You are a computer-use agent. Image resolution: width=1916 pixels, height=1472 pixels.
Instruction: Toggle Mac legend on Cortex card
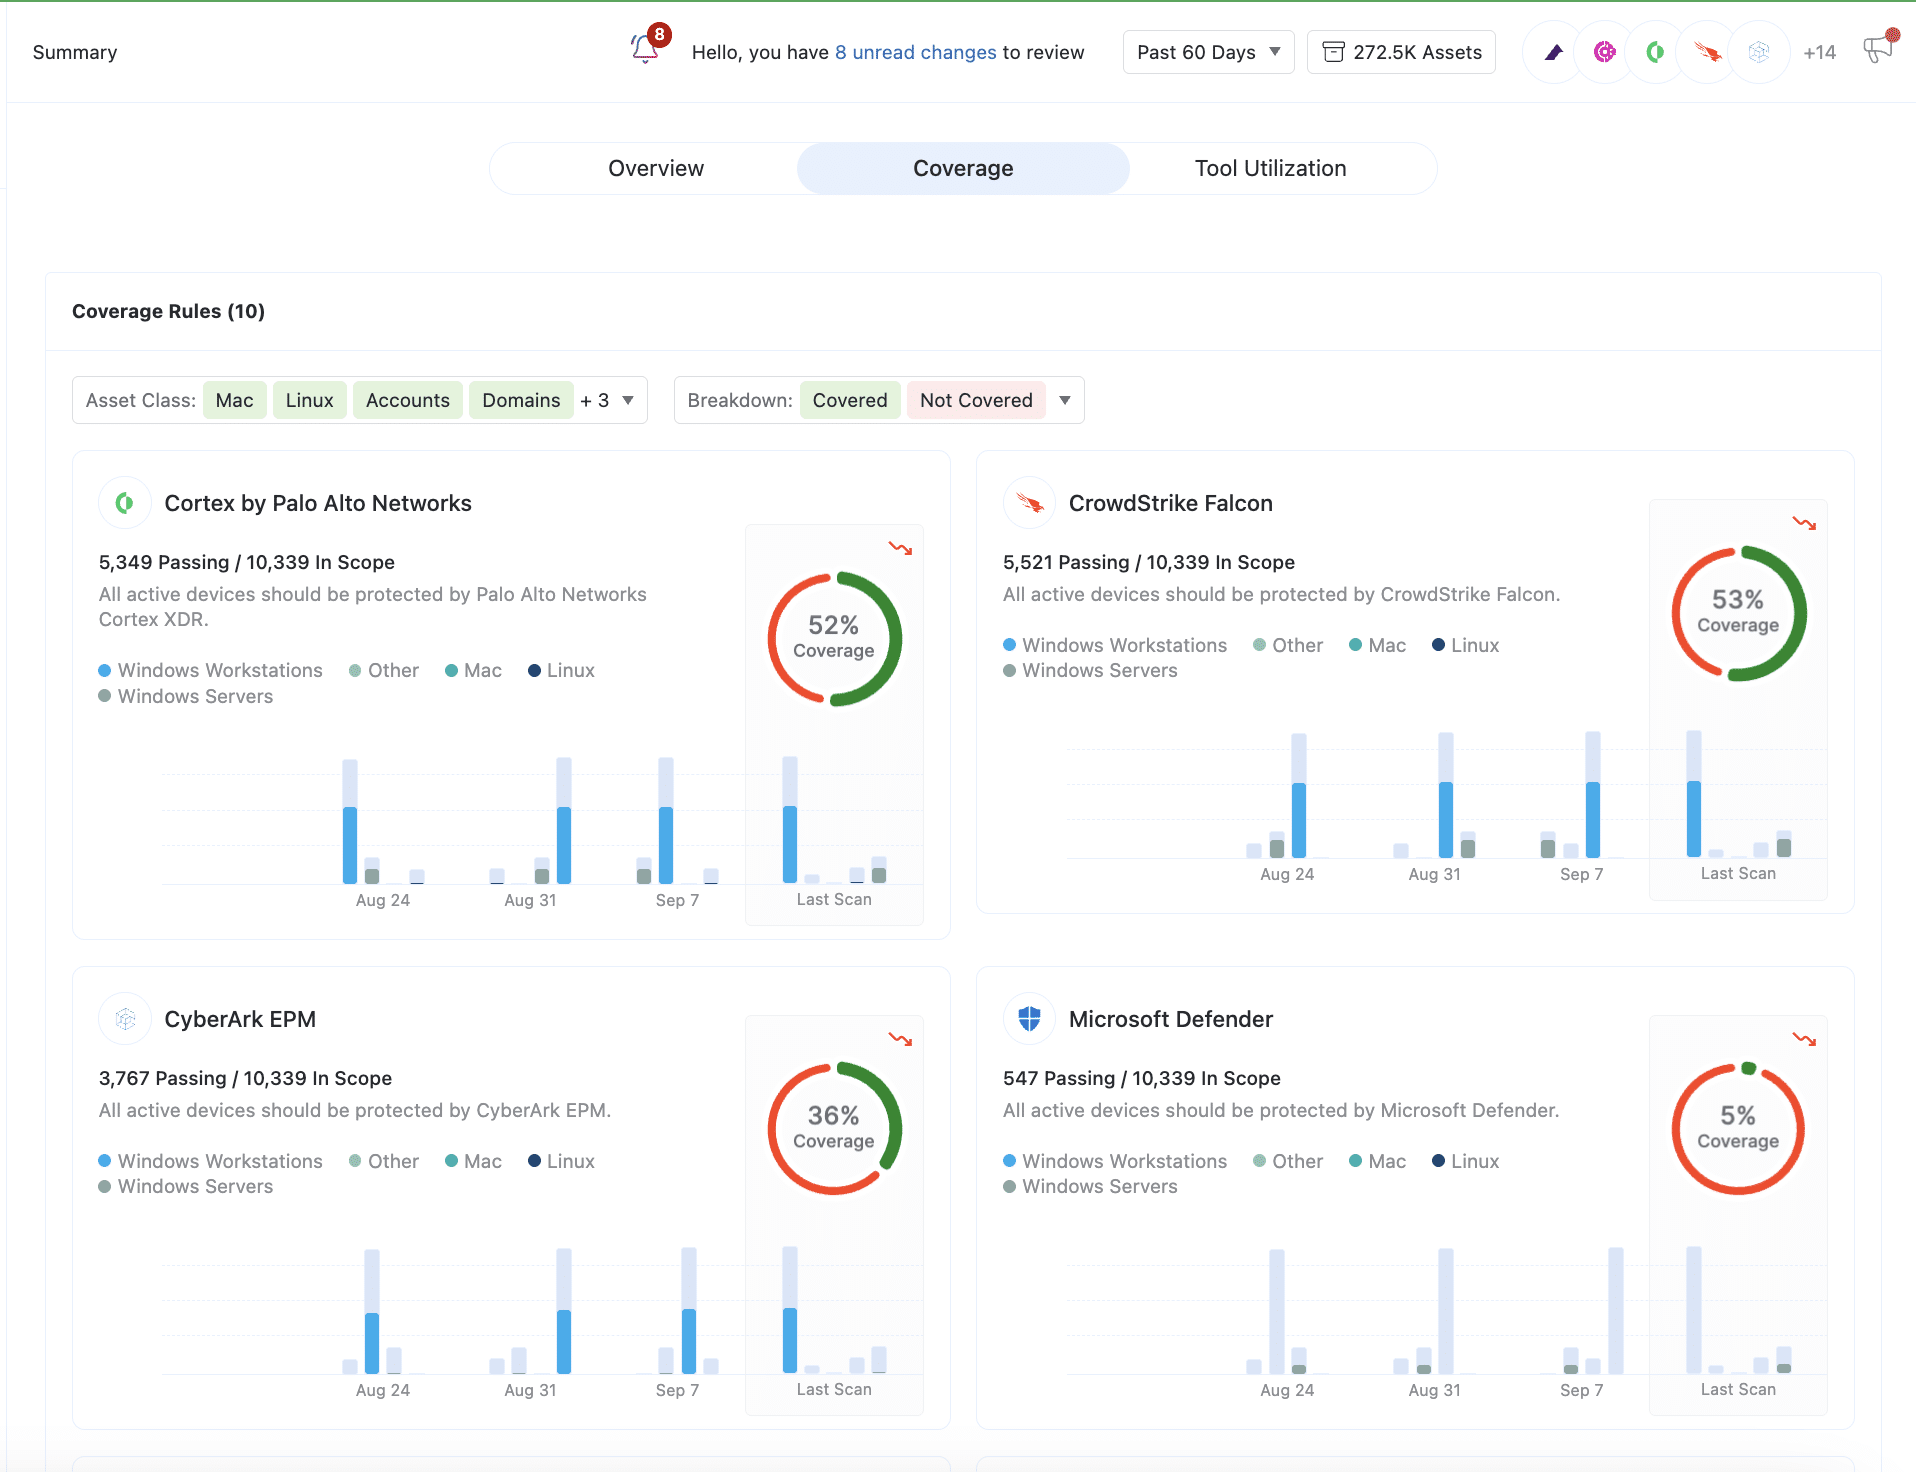pyautogui.click(x=473, y=670)
